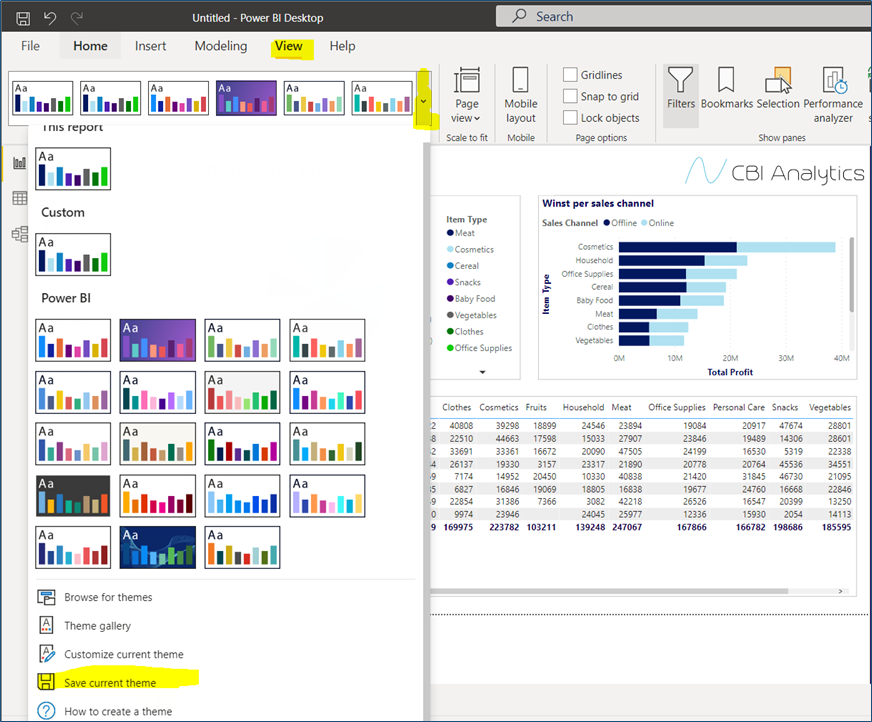872x722 pixels.
Task: Click the table horizontal scrollbar
Action: coord(609,591)
